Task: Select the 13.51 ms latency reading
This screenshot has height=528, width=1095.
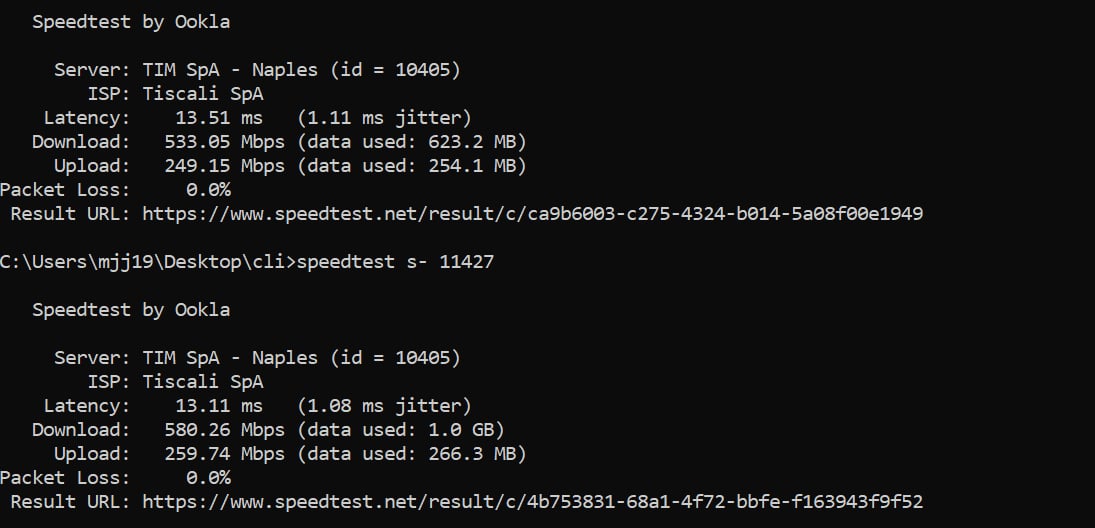Action: [218, 118]
